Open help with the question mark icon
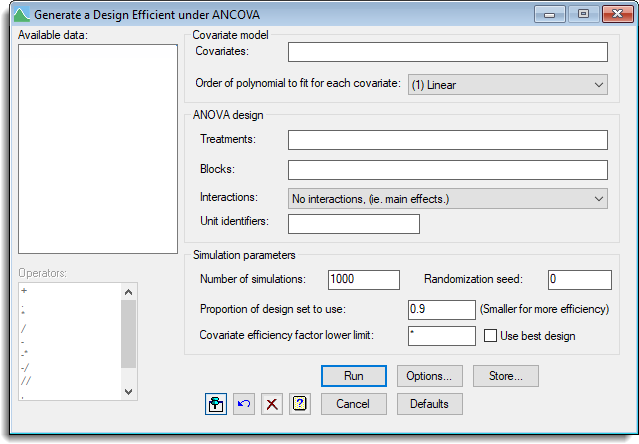The height and width of the screenshot is (444, 639). coord(299,404)
